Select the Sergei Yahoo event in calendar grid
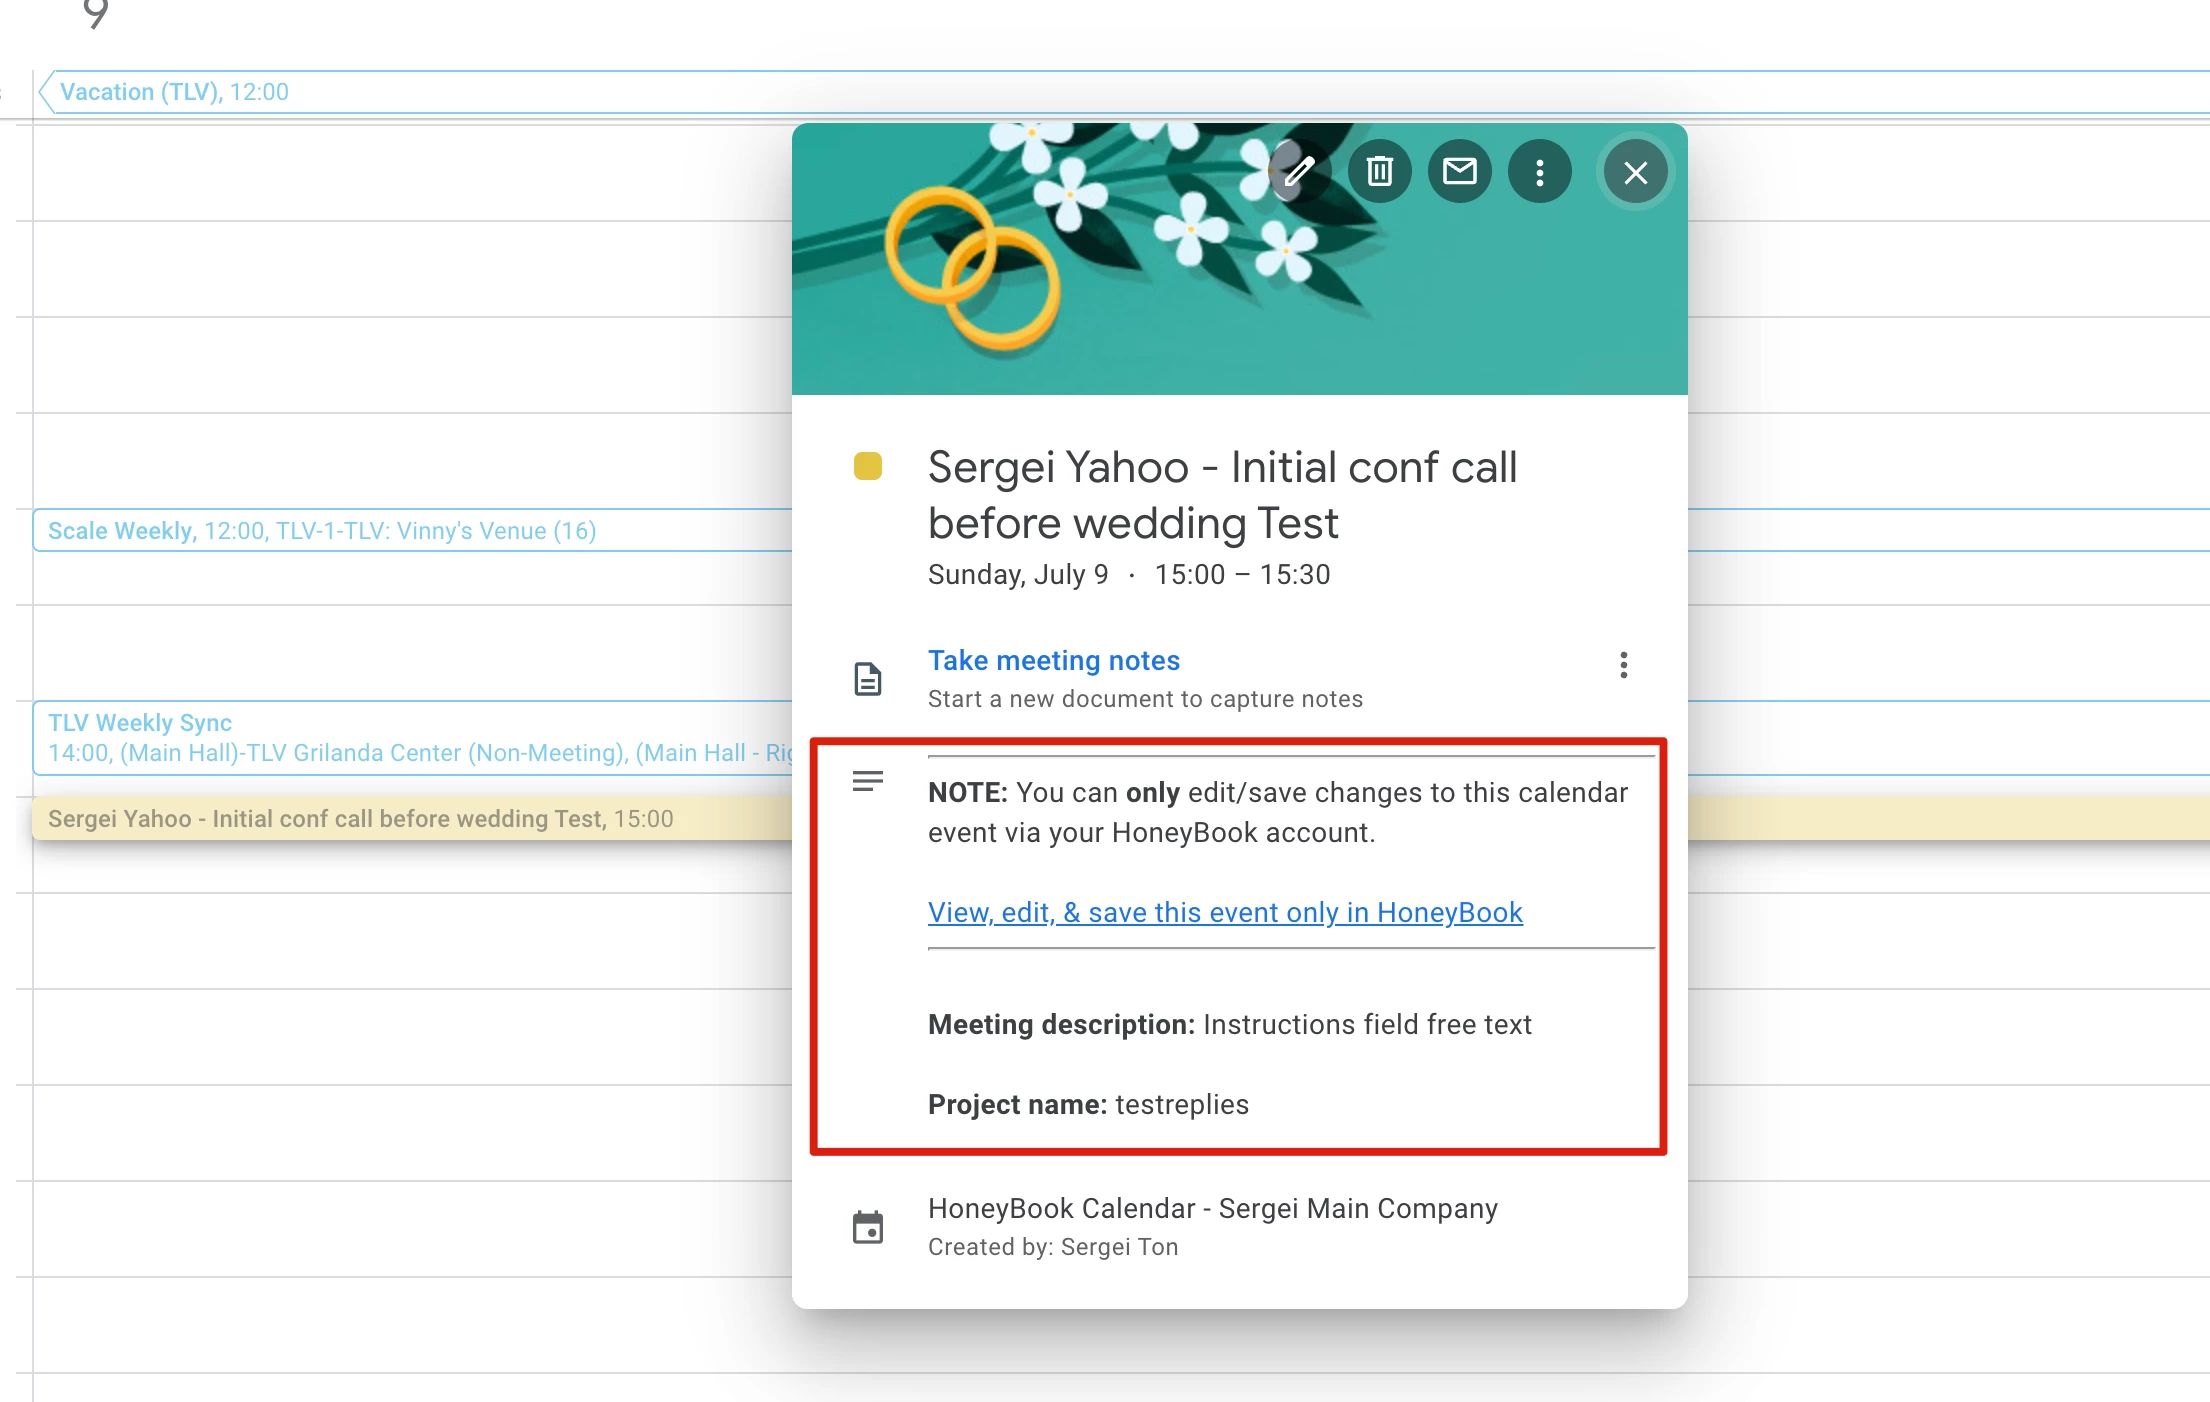This screenshot has height=1402, width=2210. click(360, 819)
